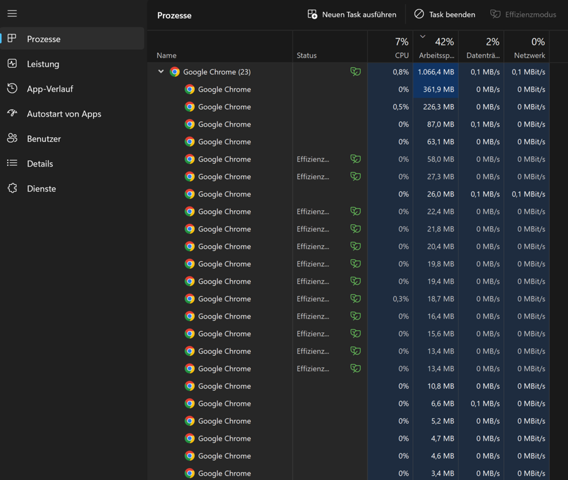The image size is (568, 480).
Task: Open the Benutzer users icon
Action: point(12,138)
